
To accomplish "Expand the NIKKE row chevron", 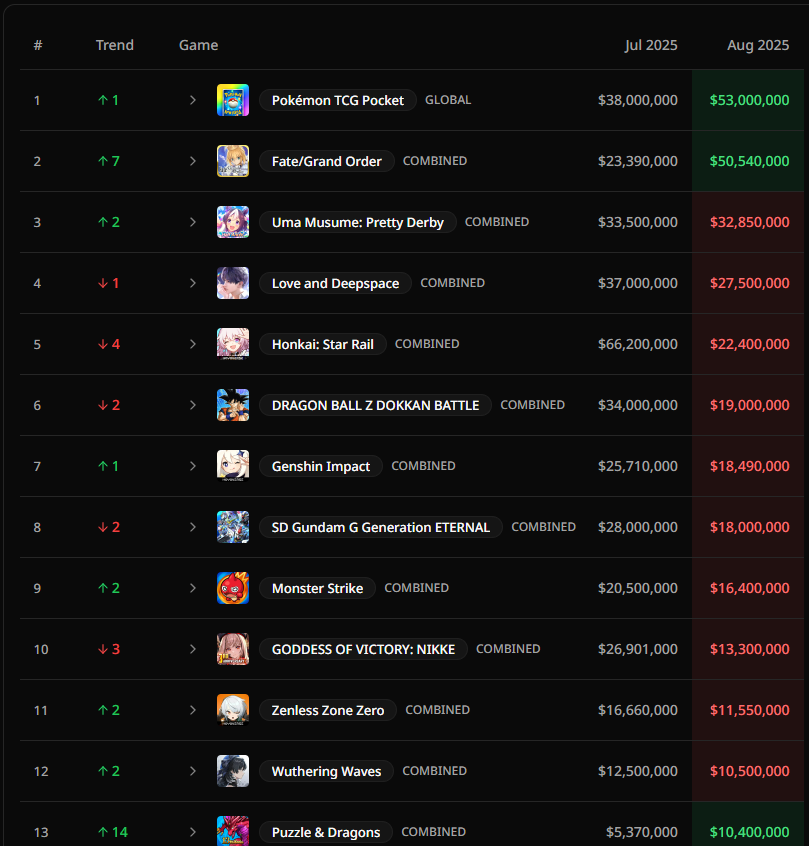I will (193, 649).
